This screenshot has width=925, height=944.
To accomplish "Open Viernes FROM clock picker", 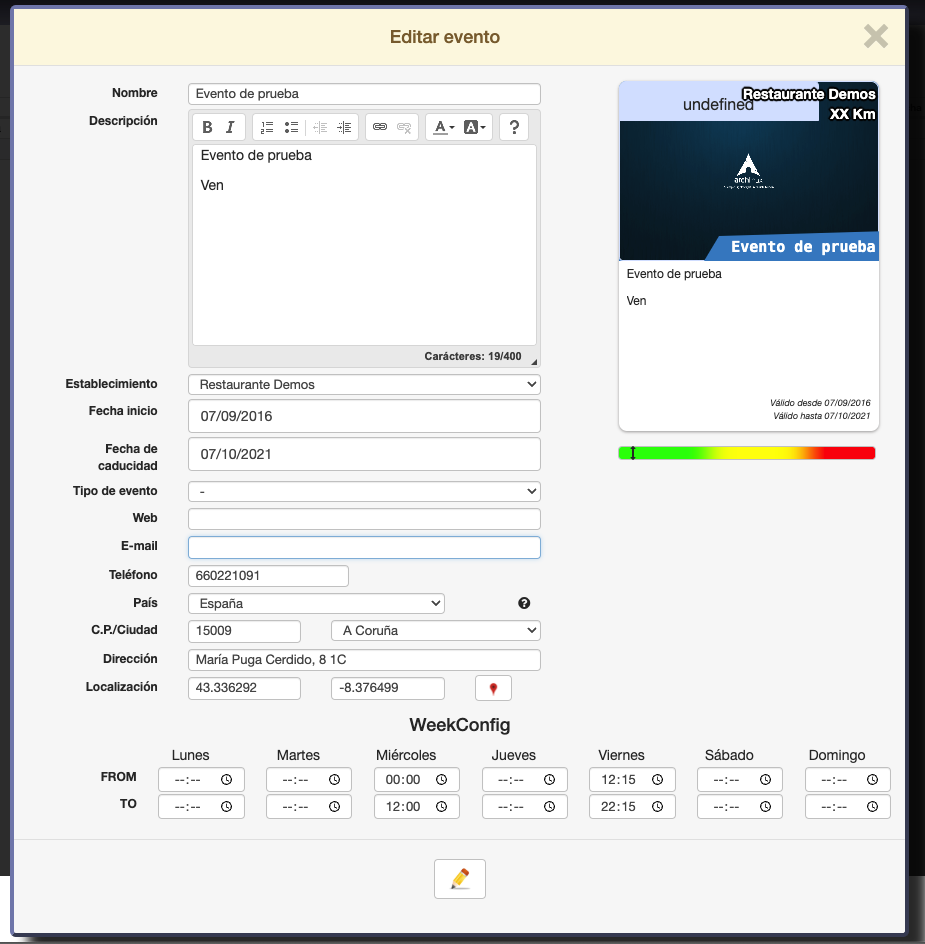I will click(x=658, y=780).
